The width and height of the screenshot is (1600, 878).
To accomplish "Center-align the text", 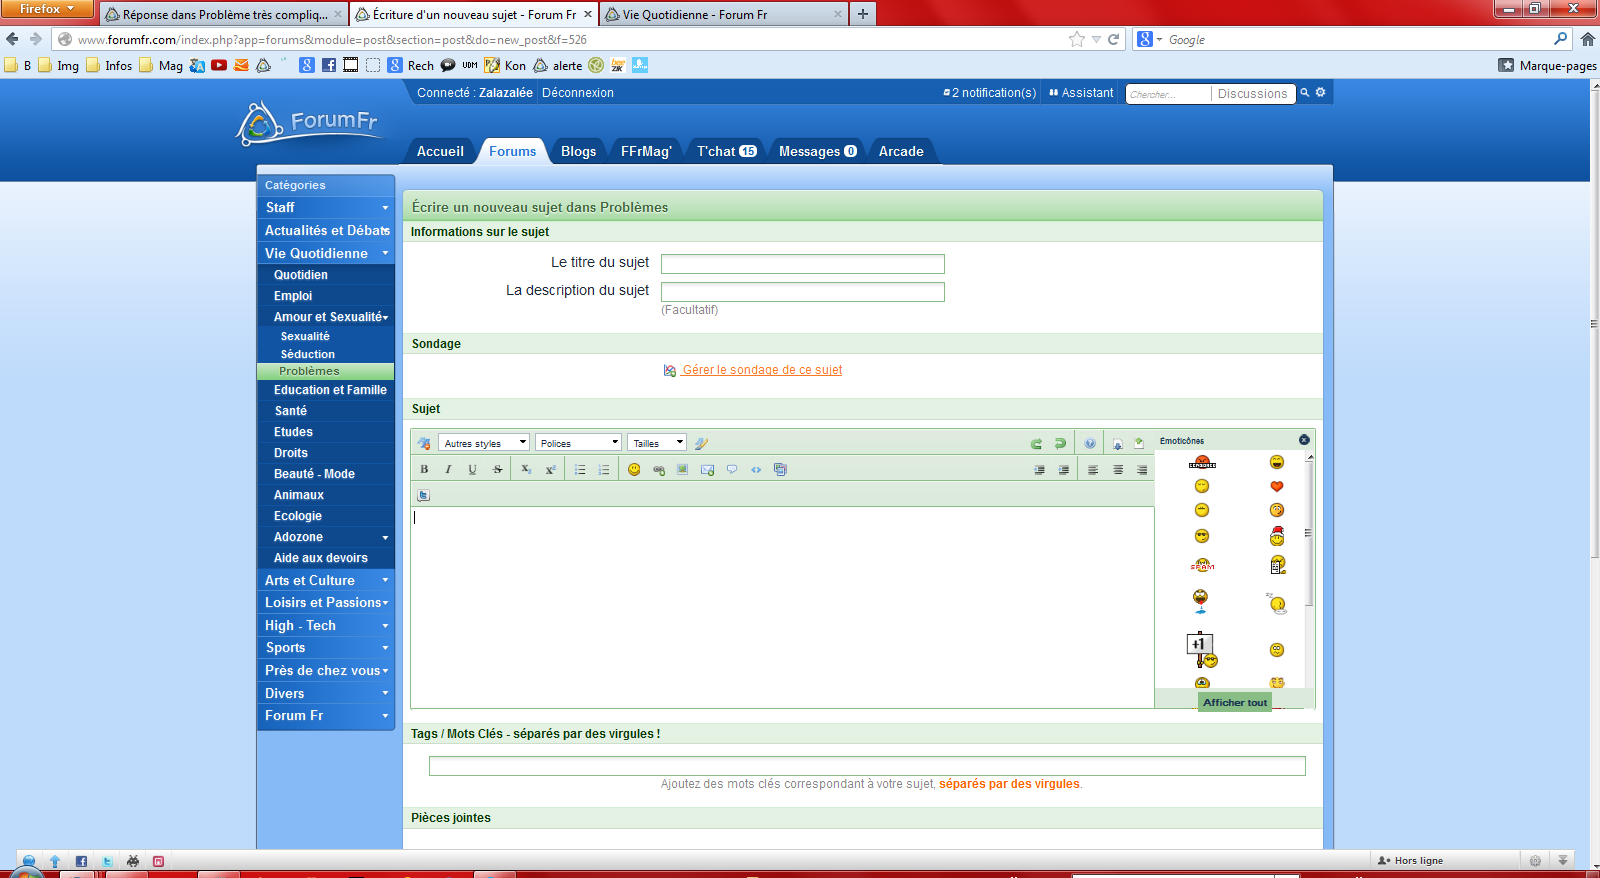I will click(x=1118, y=469).
